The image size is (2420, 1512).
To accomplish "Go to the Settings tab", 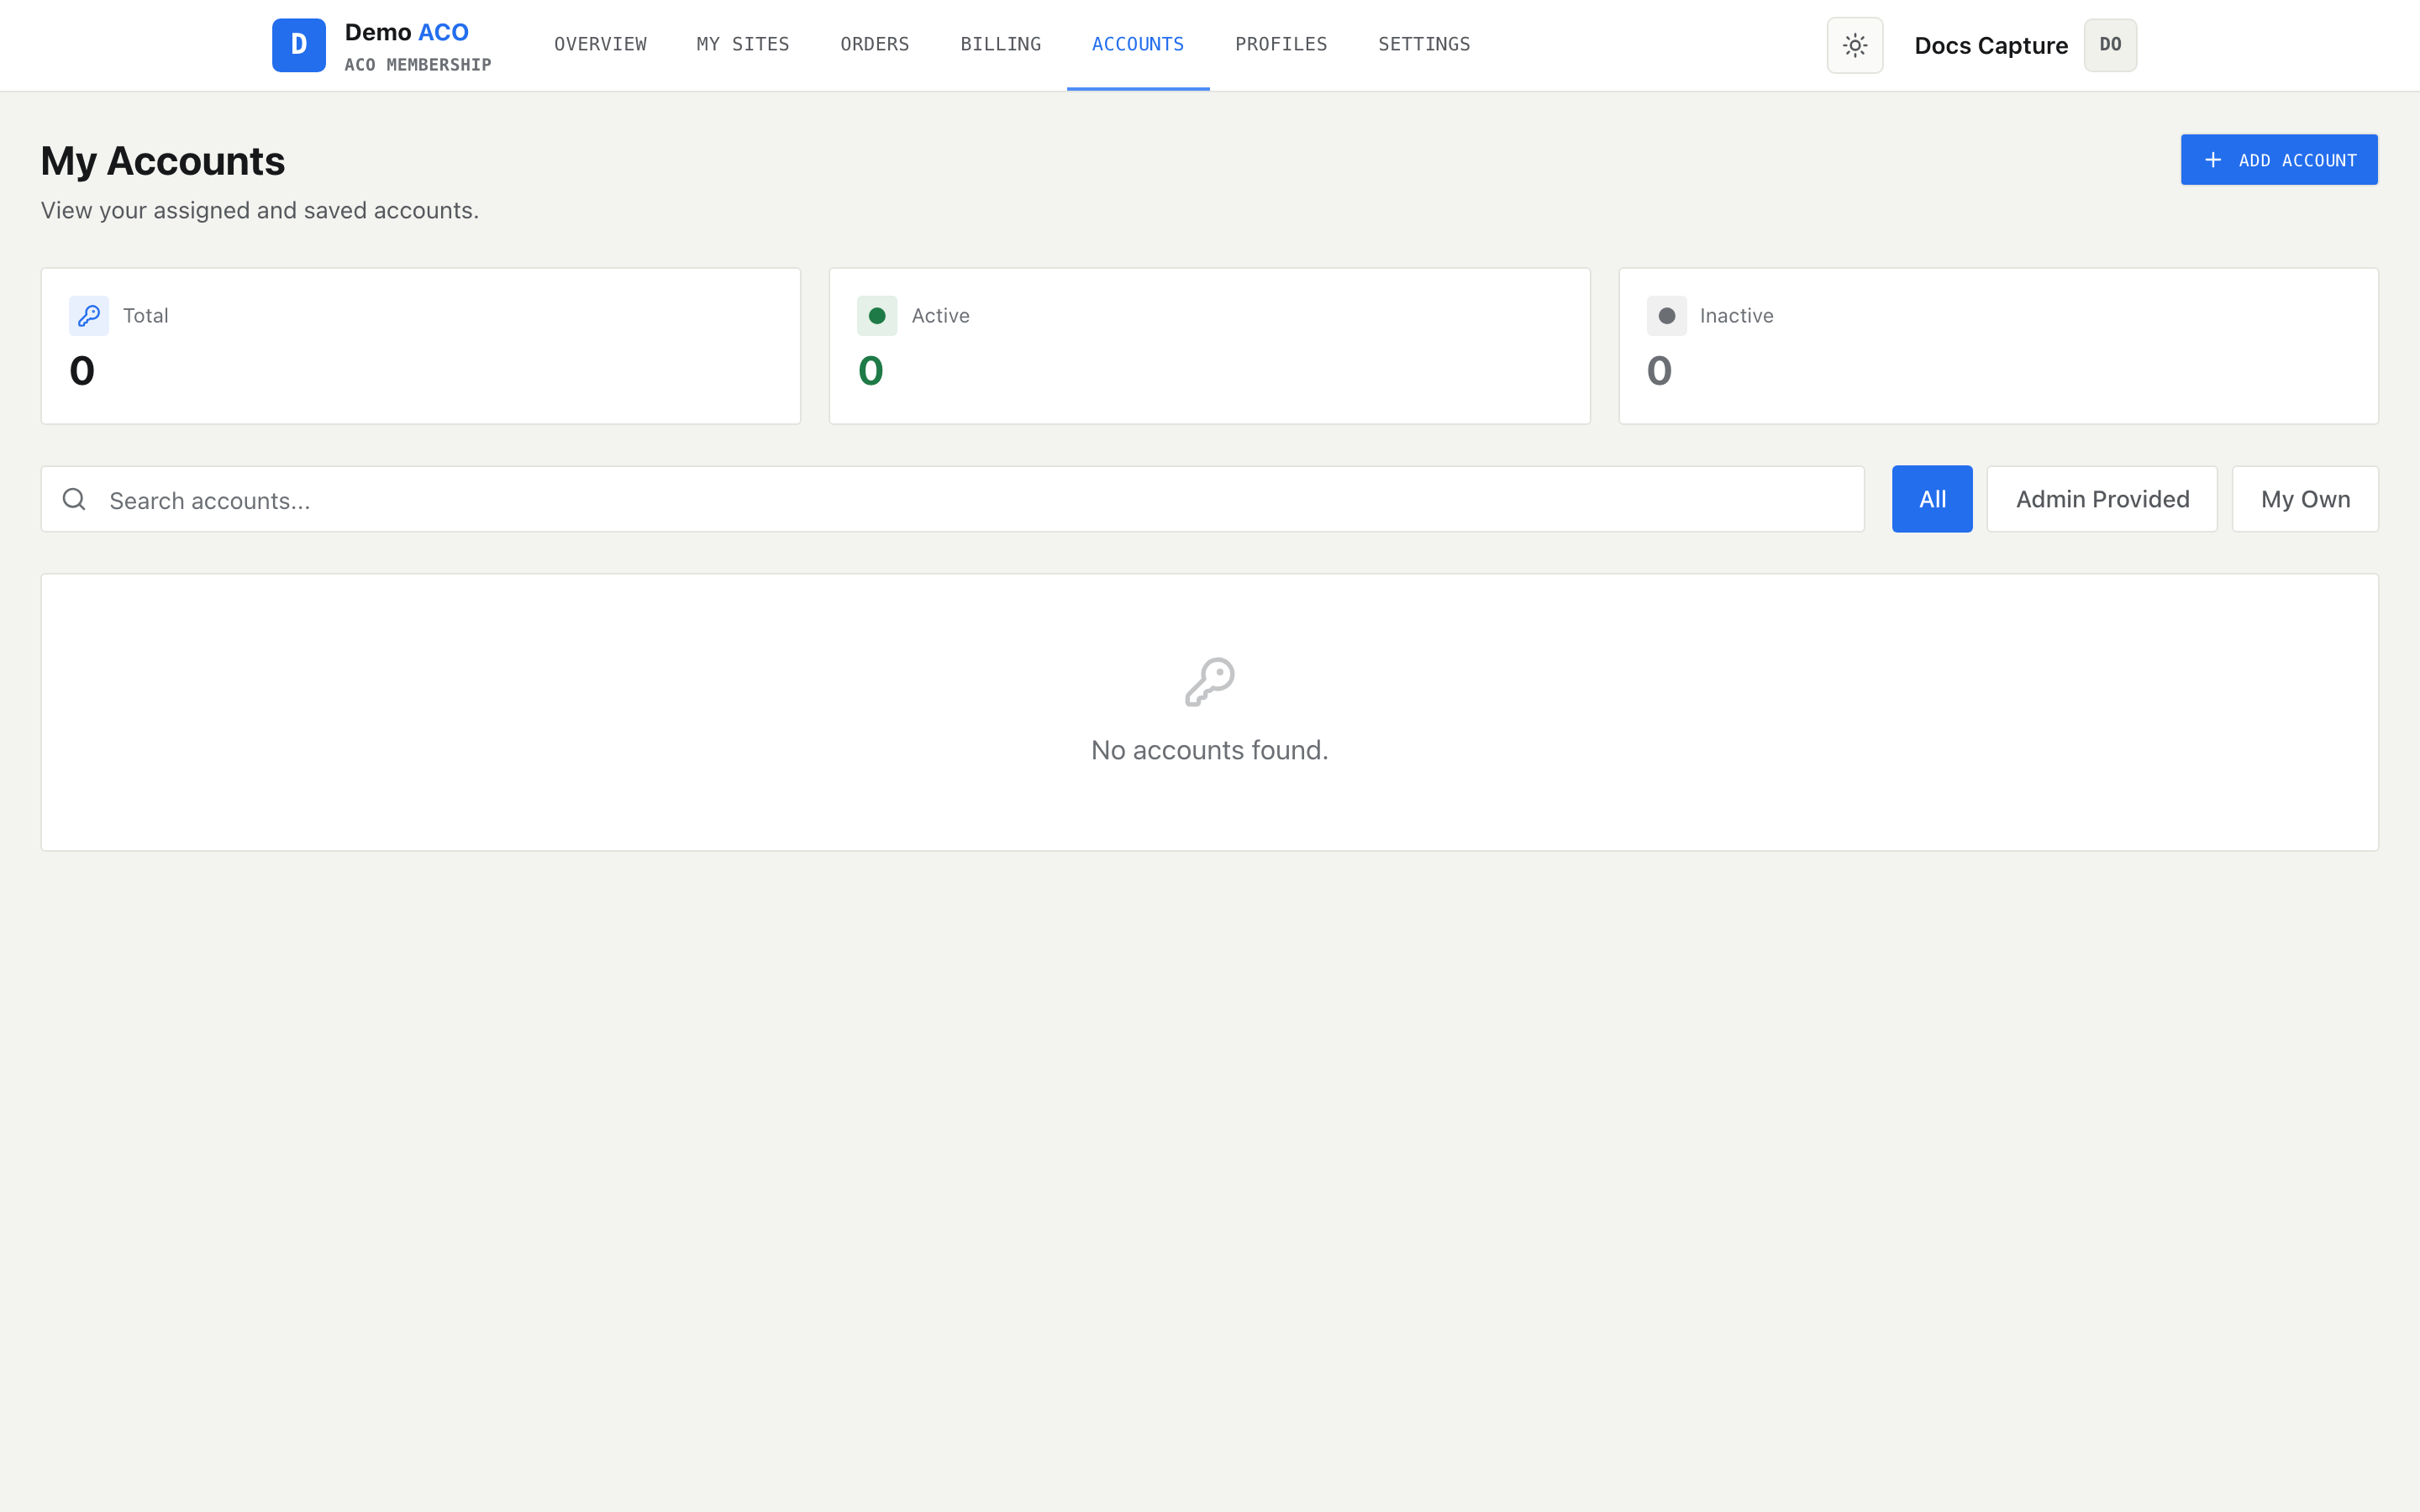I will pos(1424,45).
